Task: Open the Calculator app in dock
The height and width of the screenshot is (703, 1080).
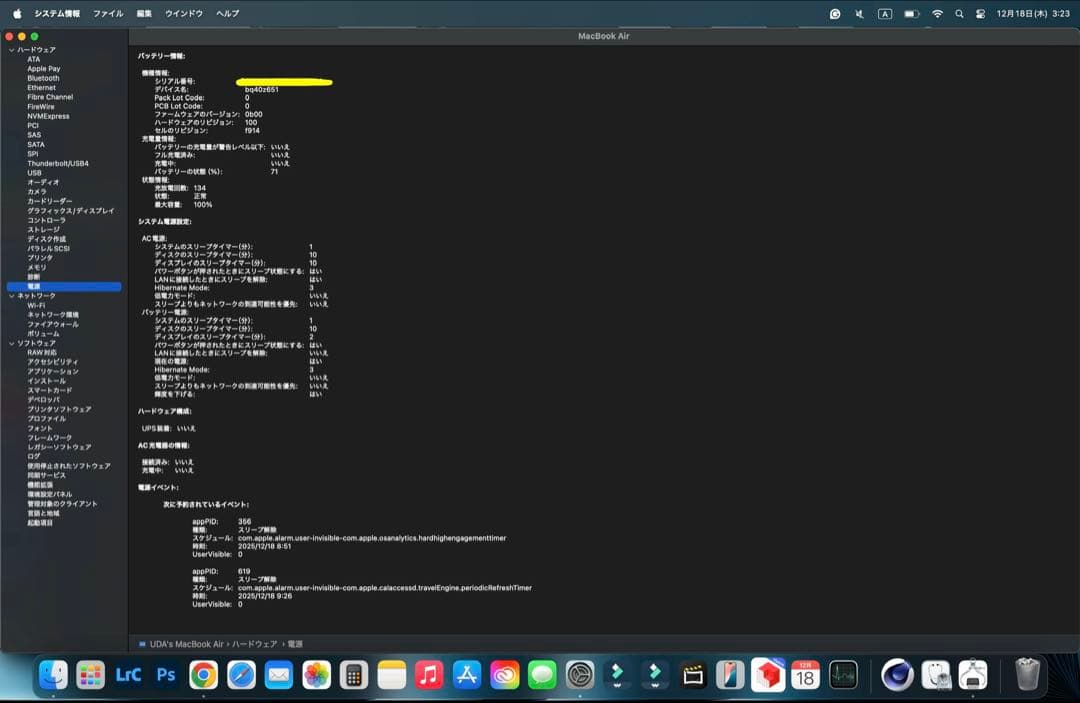Action: point(353,675)
